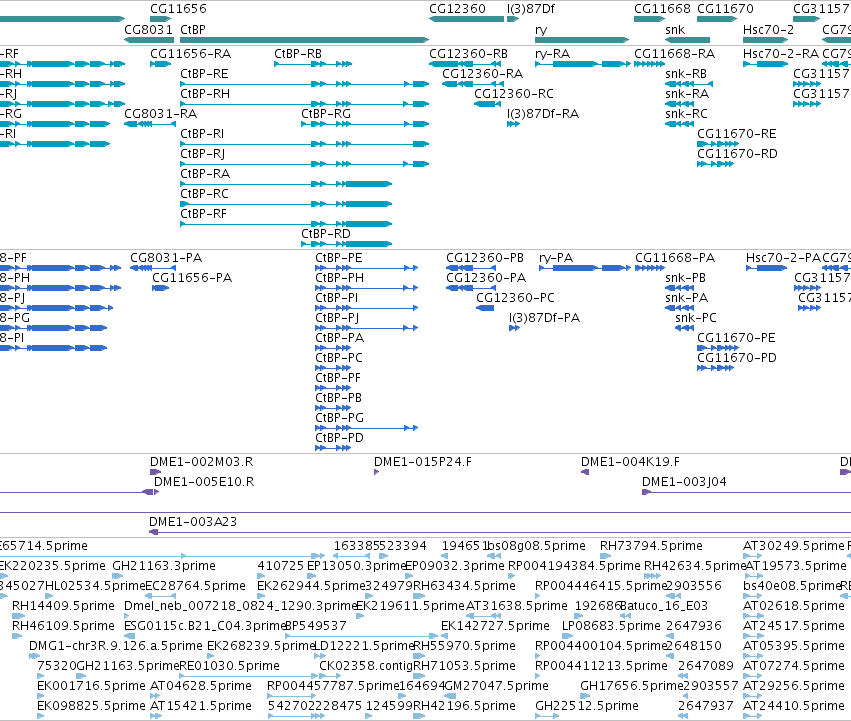Screen dimensions: 851x721
Task: Click the snk-RB transcript label
Action: pyautogui.click(x=686, y=74)
